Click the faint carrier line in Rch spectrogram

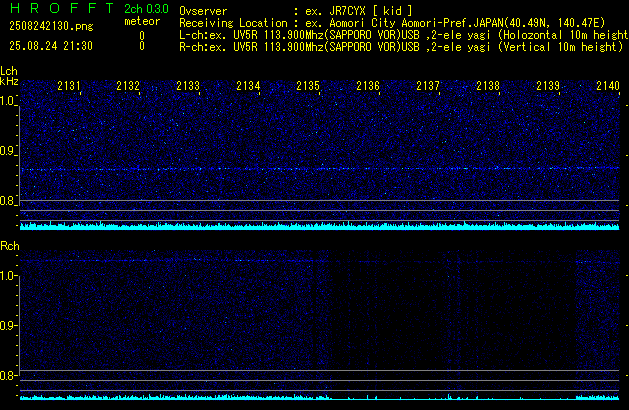(x=320, y=261)
